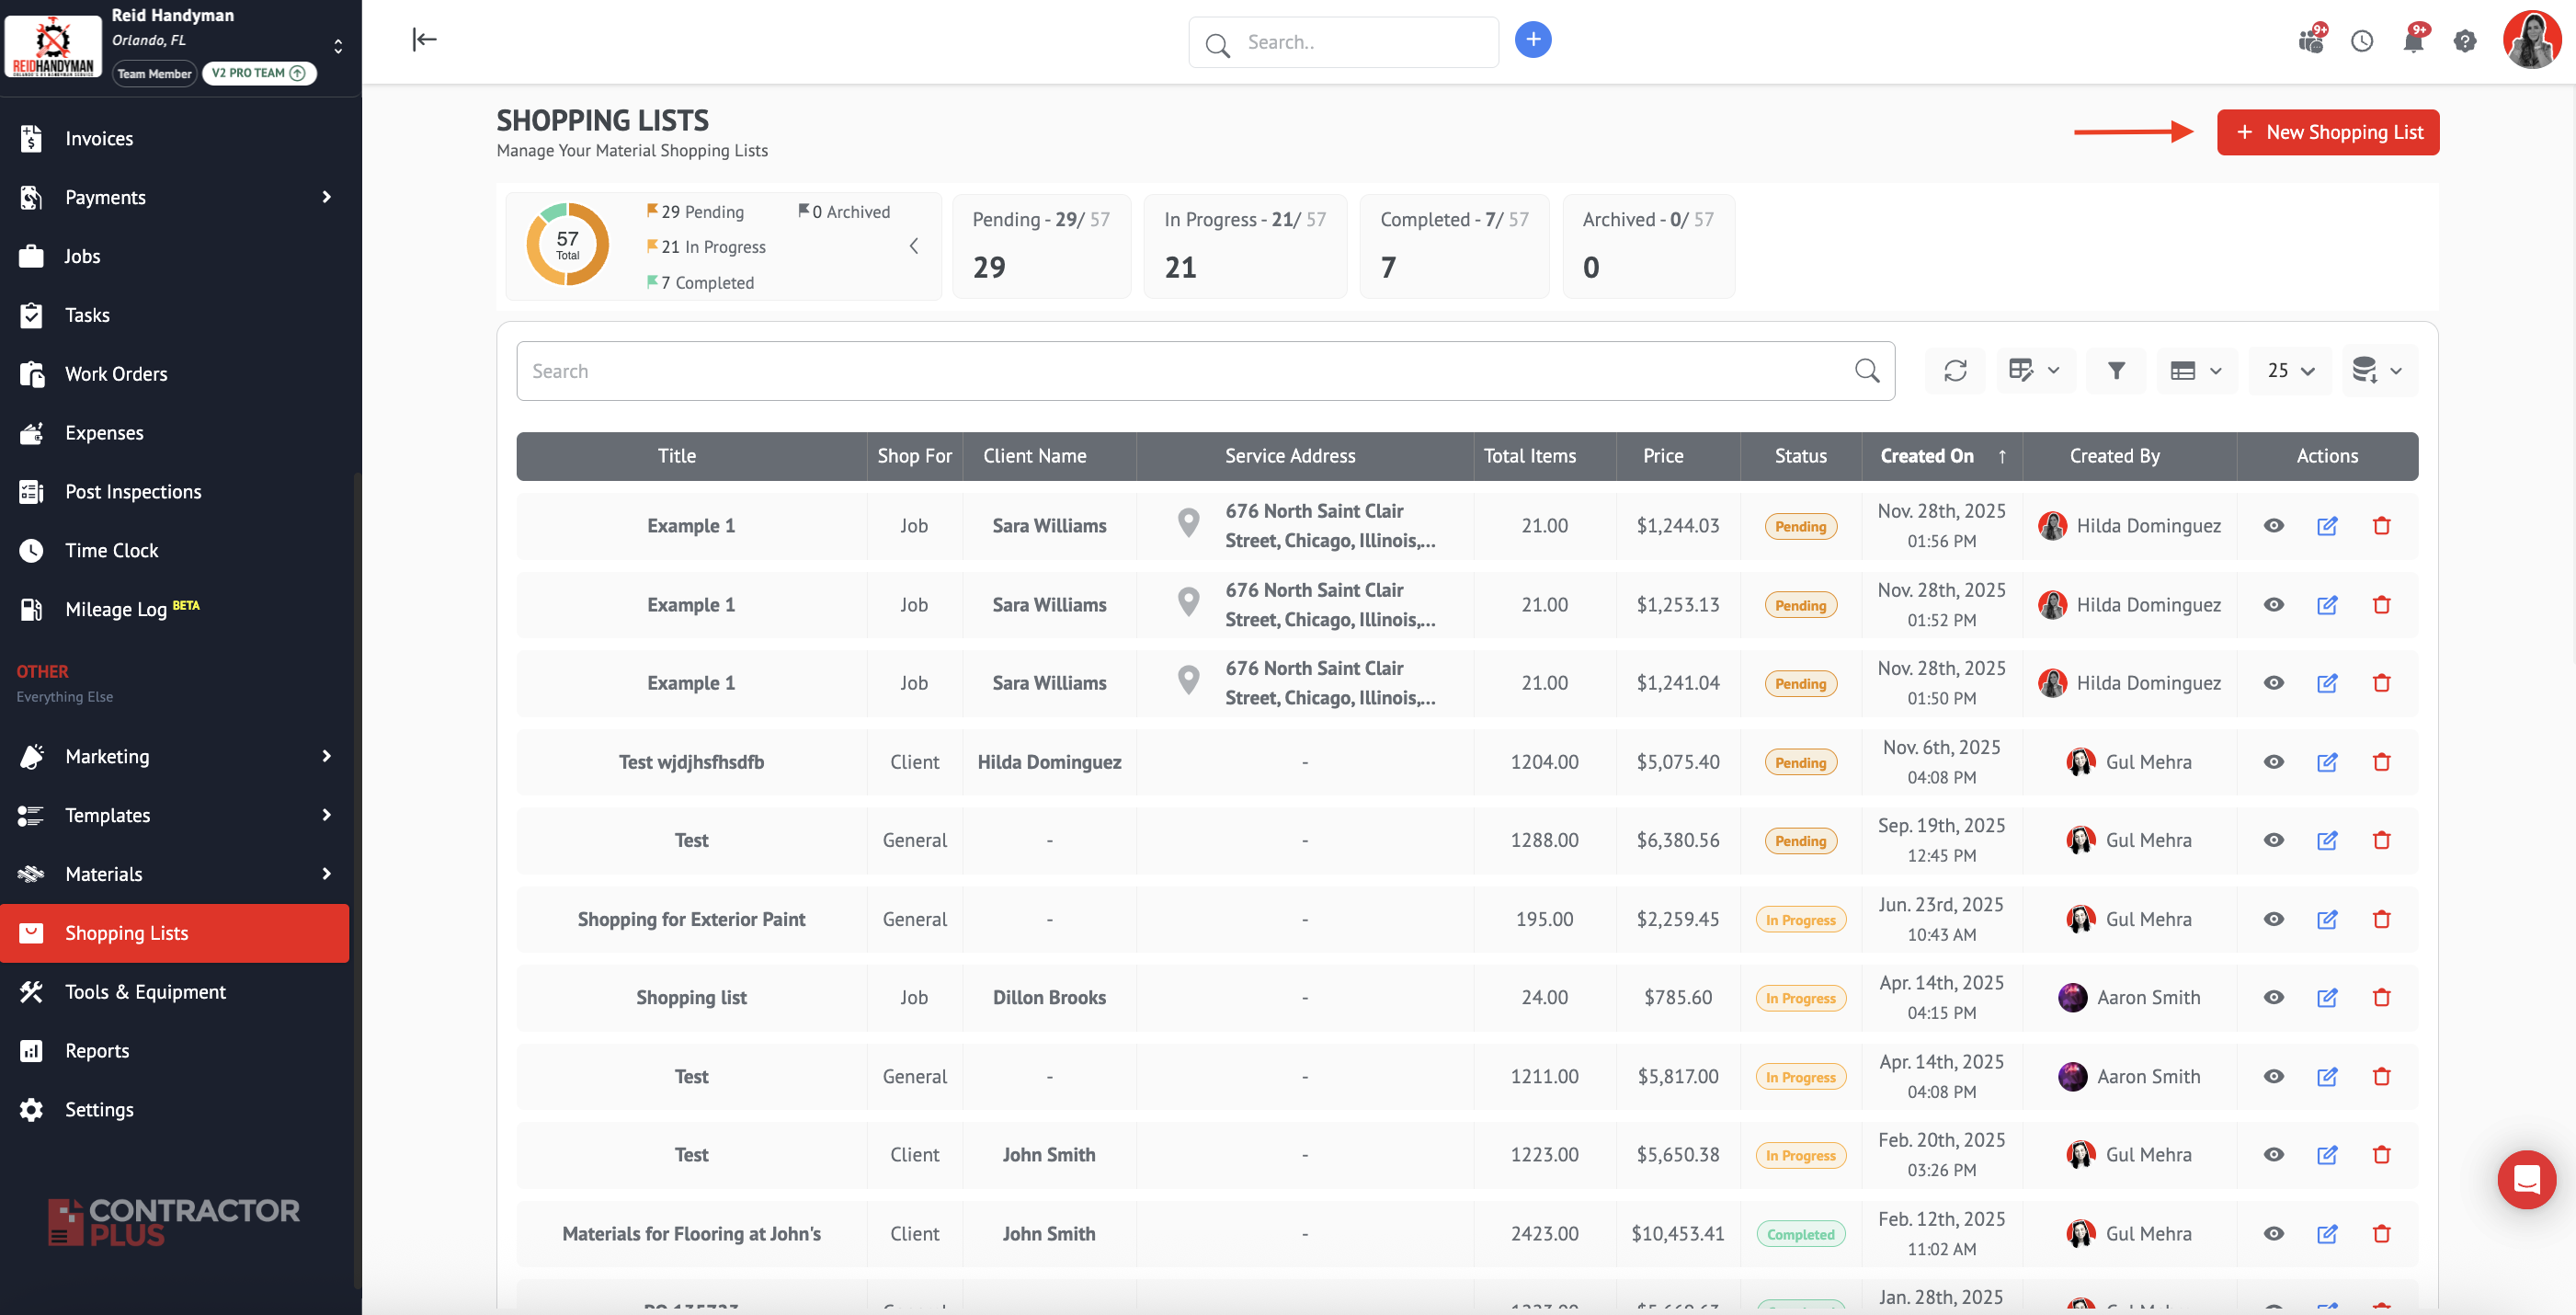View Materials for Flooring at John's list

tap(2273, 1233)
